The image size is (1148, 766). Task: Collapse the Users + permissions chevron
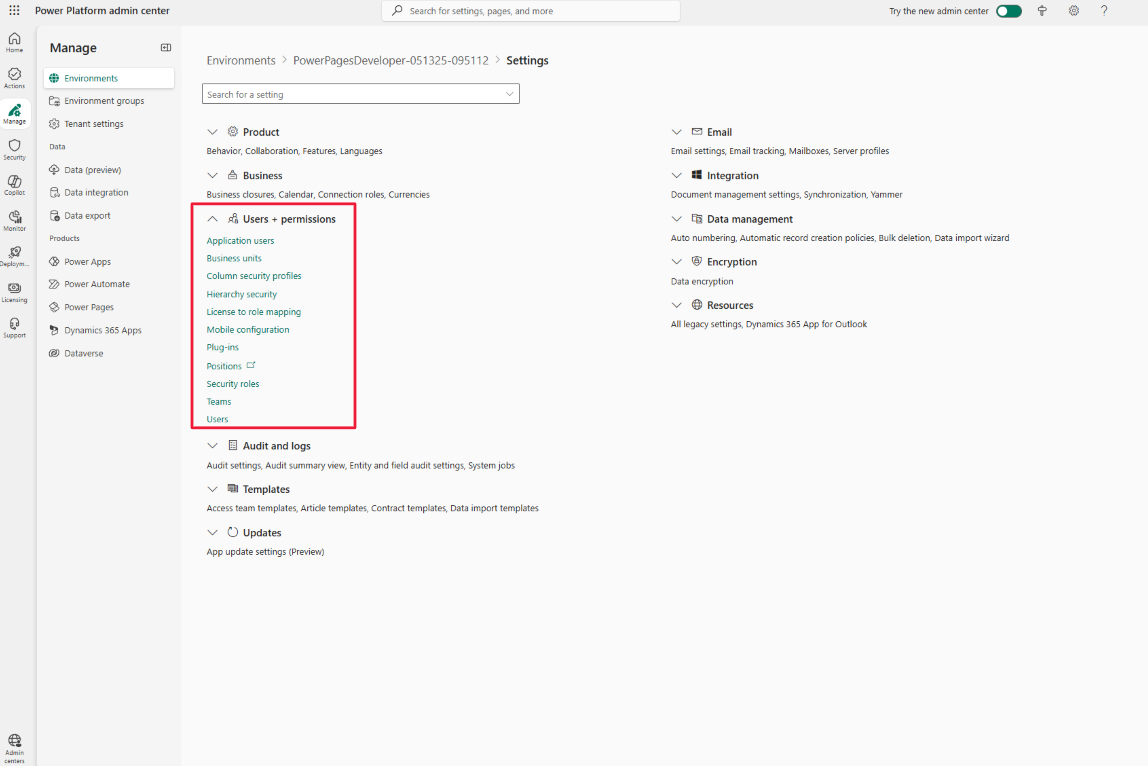click(212, 219)
